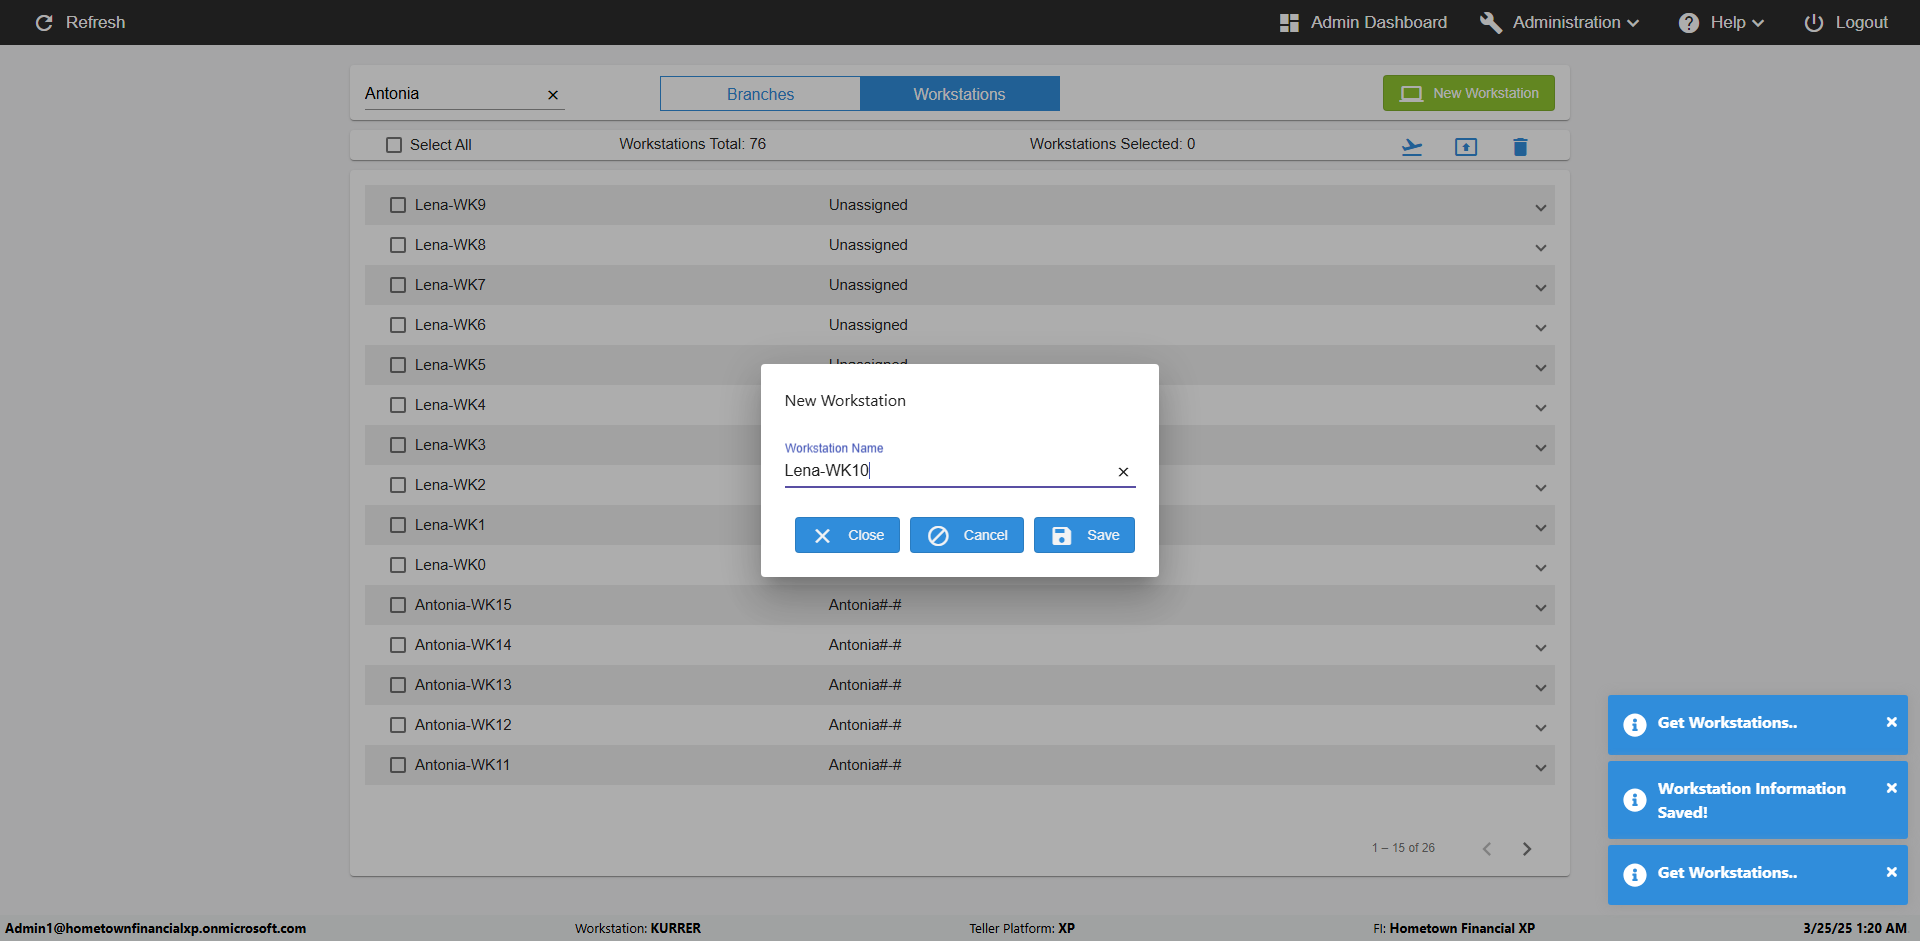Click the Refresh icon in top bar
The image size is (1920, 941).
click(44, 22)
